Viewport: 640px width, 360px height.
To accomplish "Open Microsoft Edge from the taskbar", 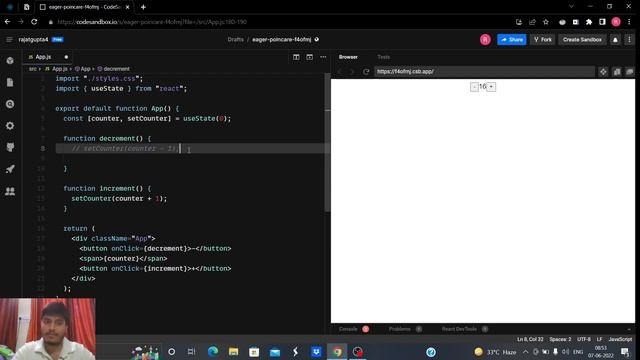I will (213, 351).
